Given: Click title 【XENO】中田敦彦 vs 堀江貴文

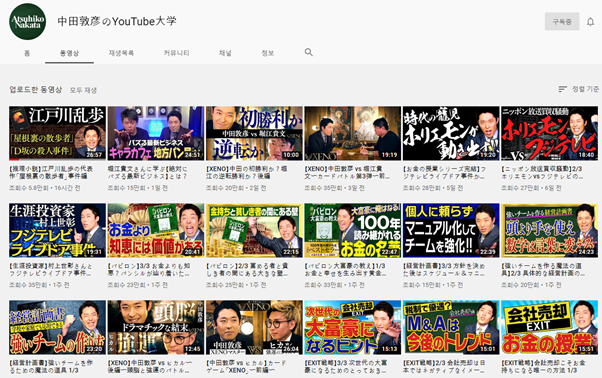Looking at the screenshot, I should [347, 172].
